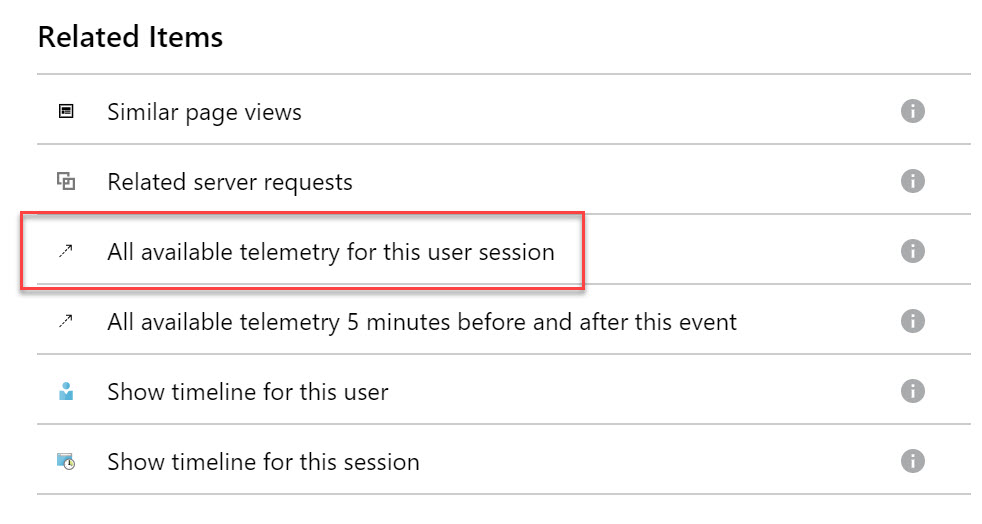Click the Related Items heading

coord(130,38)
